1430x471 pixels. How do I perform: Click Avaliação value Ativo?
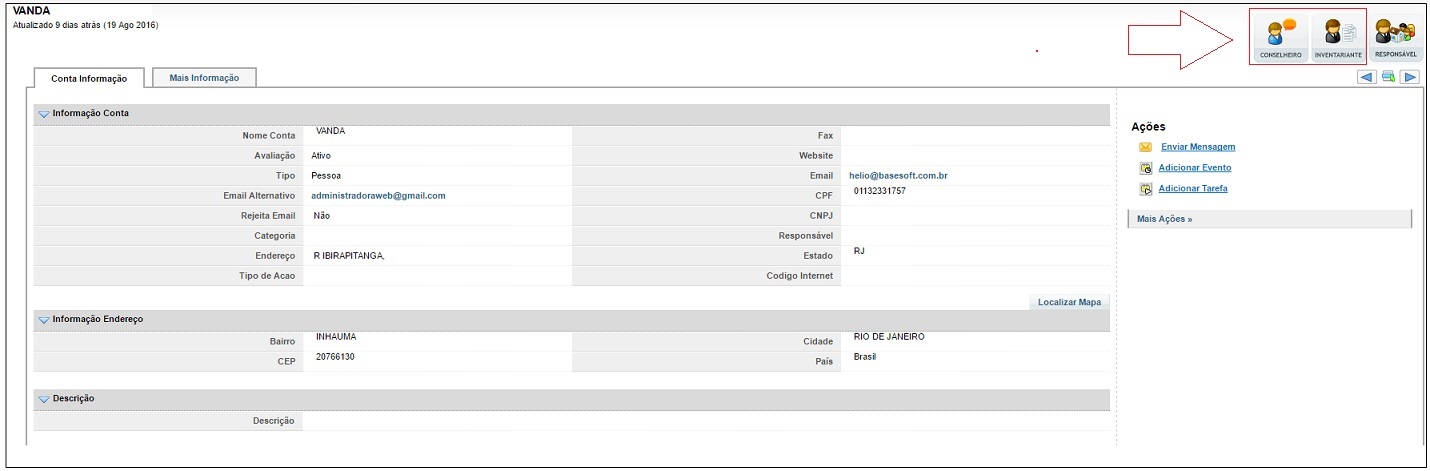pyautogui.click(x=321, y=156)
